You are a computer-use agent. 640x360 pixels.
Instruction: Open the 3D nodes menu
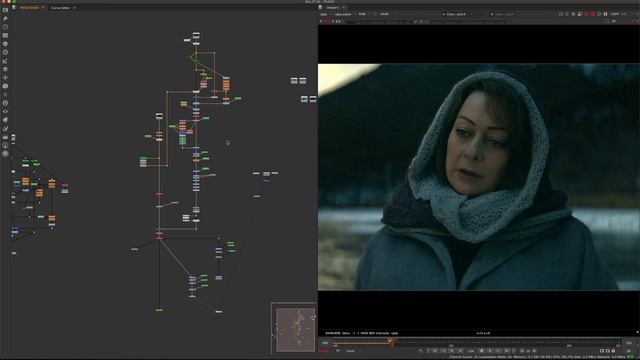coord(5,86)
